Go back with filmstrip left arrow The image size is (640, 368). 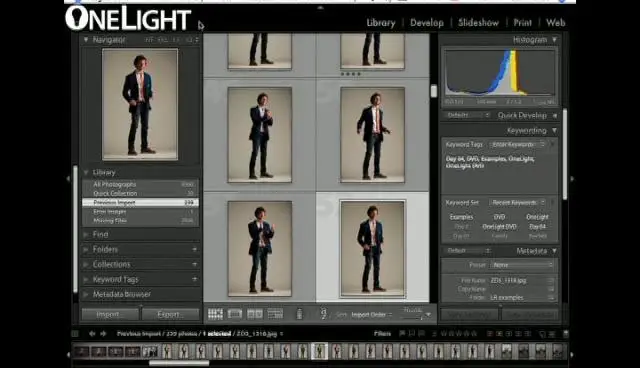(x=92, y=334)
